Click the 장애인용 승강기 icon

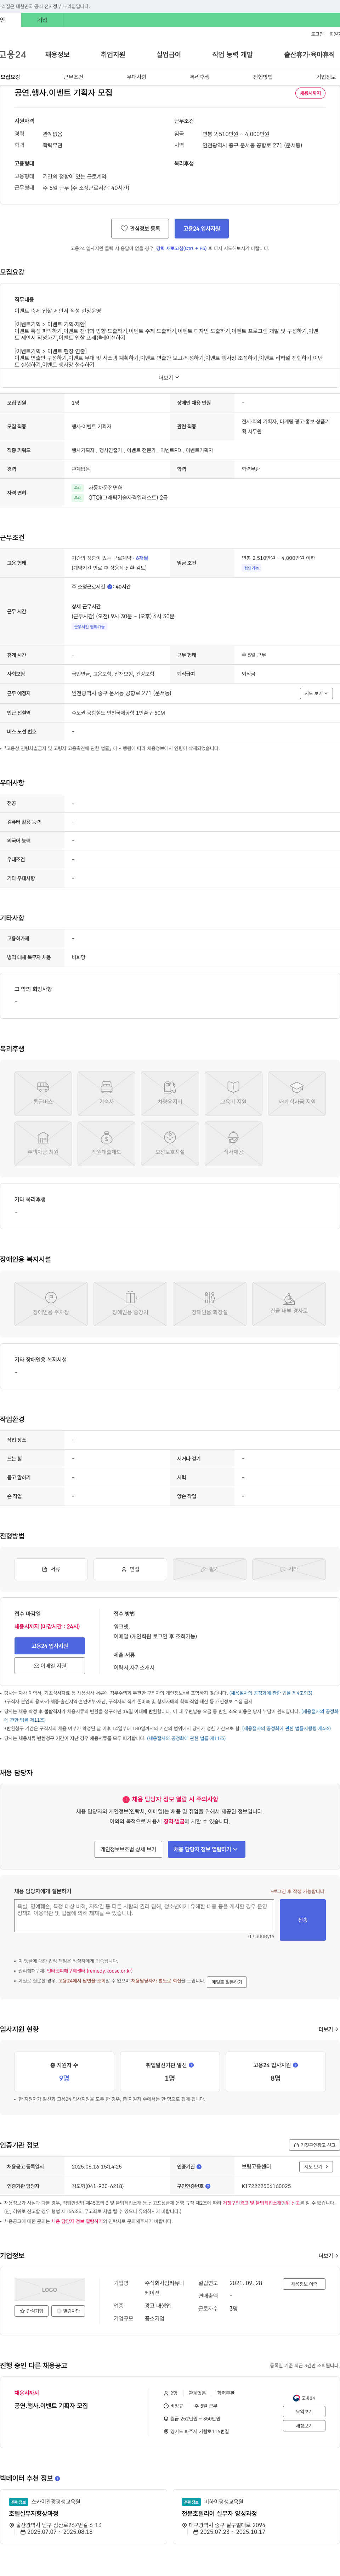click(x=130, y=1304)
